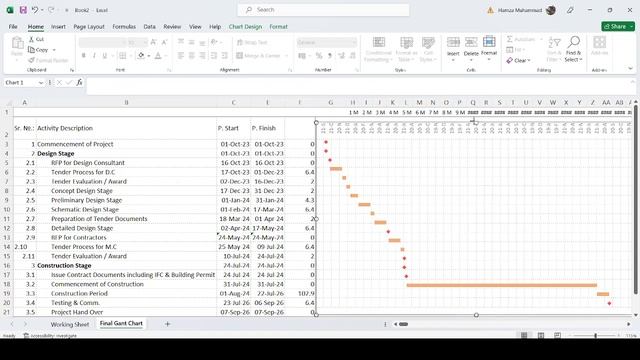The width and height of the screenshot is (640, 360).
Task: Click the Activity Description header cell
Action: [x=127, y=128]
